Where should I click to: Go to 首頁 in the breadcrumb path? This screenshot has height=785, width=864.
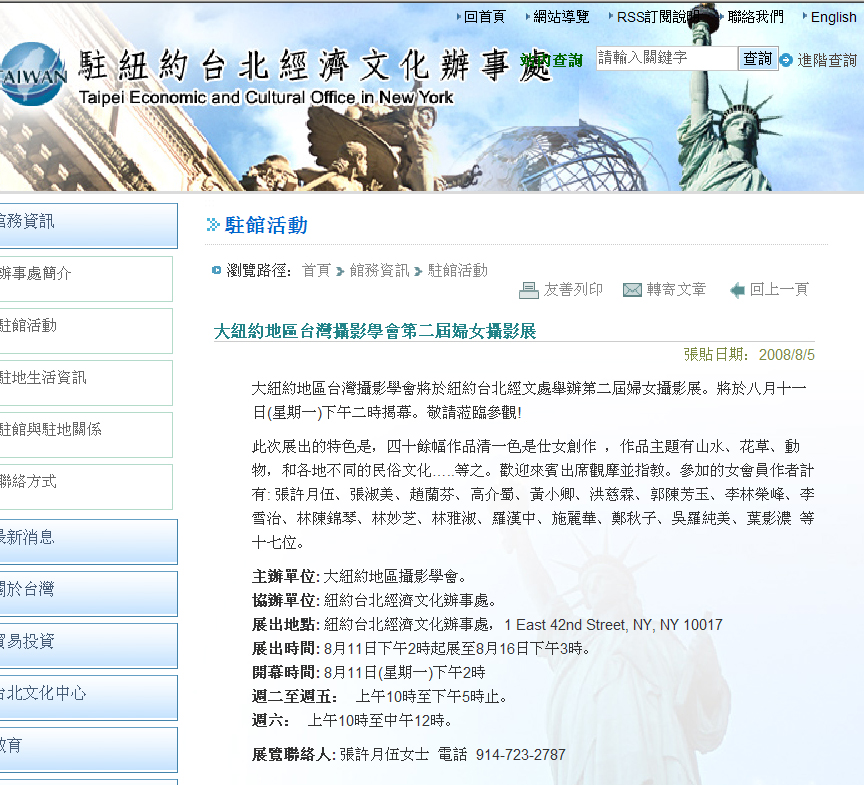click(316, 270)
